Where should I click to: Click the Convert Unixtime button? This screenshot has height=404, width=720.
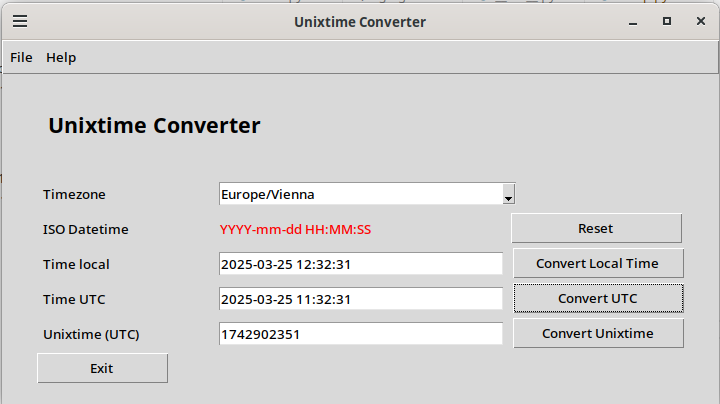598,333
